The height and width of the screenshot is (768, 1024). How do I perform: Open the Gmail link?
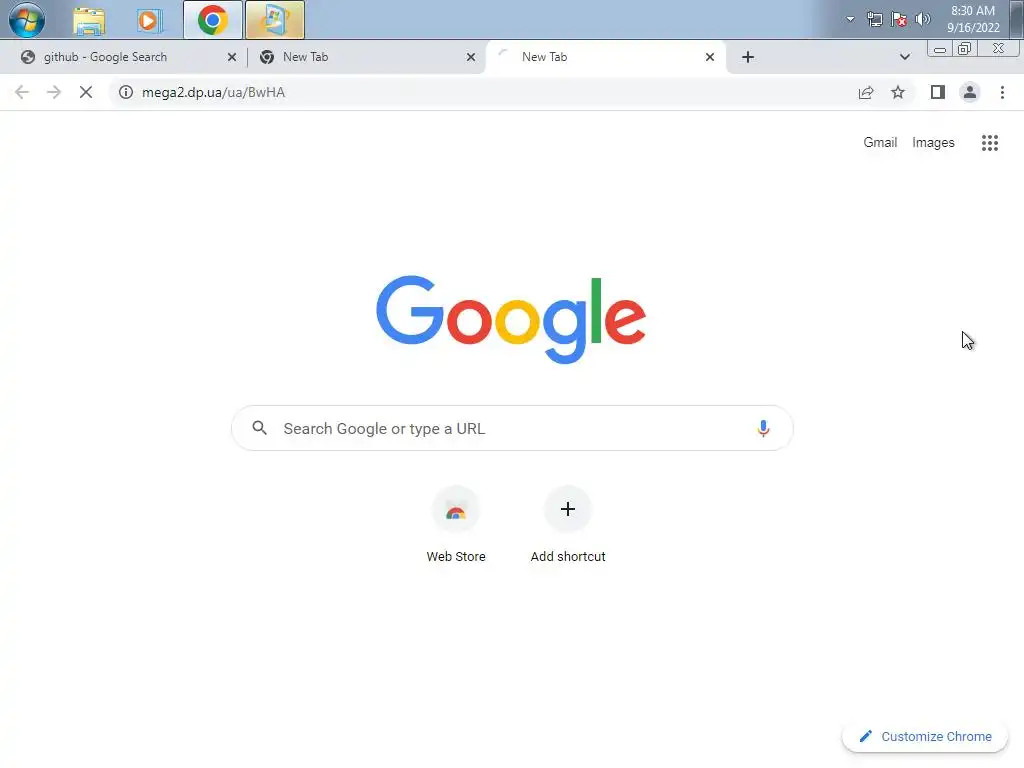(880, 142)
